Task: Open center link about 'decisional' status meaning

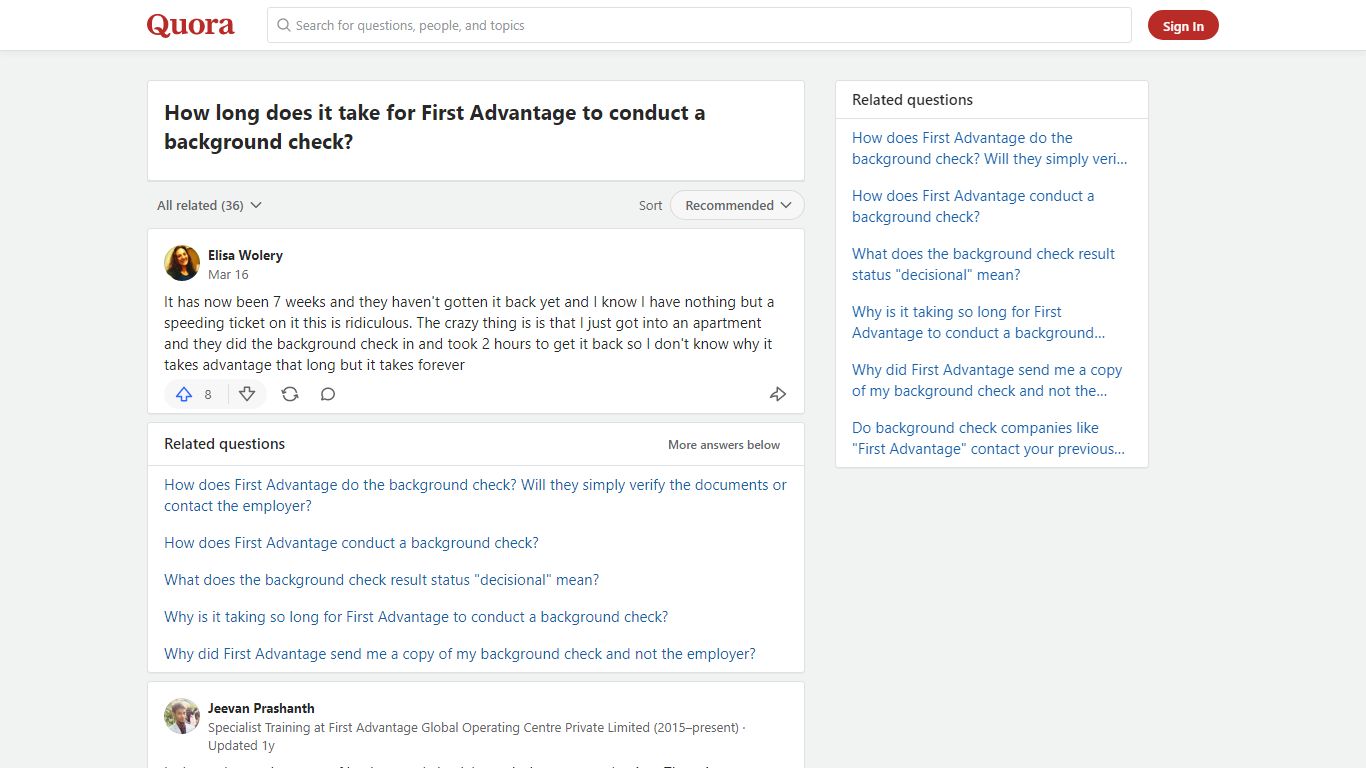Action: tap(382, 580)
